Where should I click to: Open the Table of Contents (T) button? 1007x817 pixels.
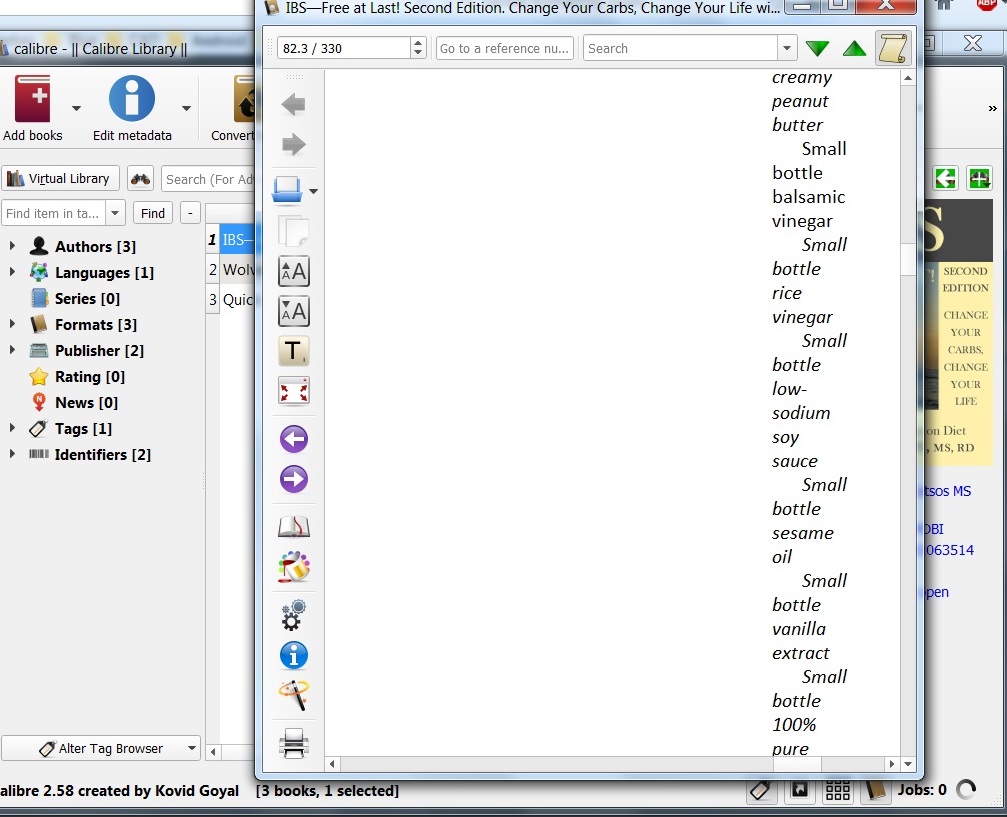pyautogui.click(x=293, y=351)
